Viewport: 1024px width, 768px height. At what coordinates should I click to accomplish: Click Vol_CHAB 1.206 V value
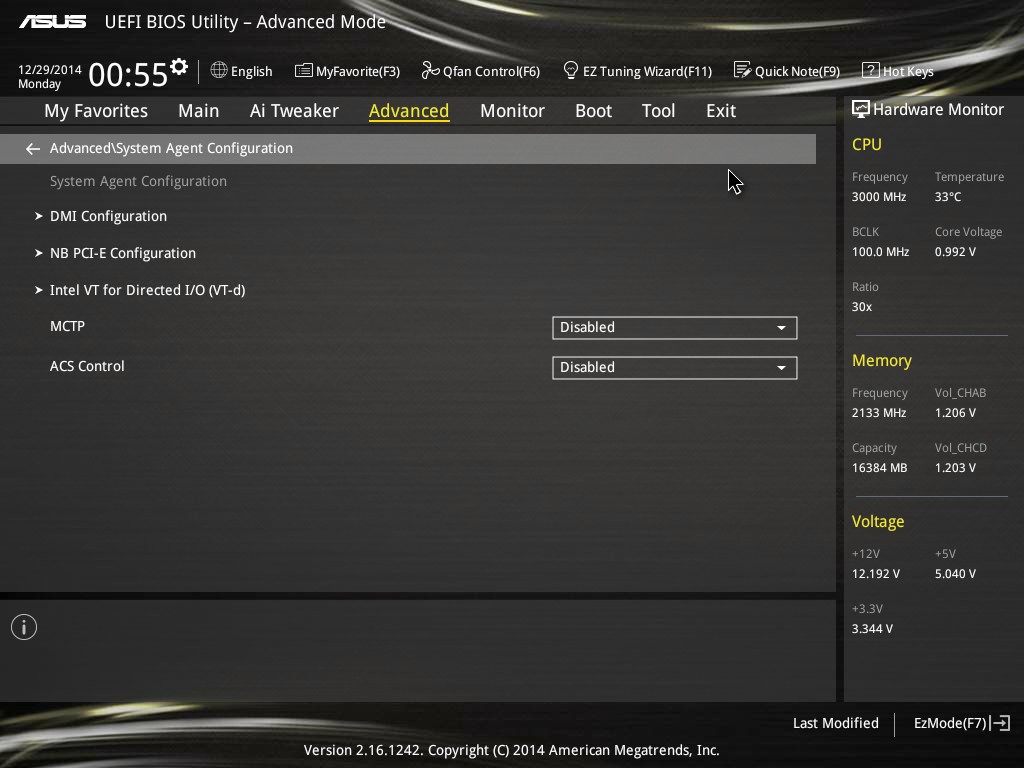click(955, 413)
